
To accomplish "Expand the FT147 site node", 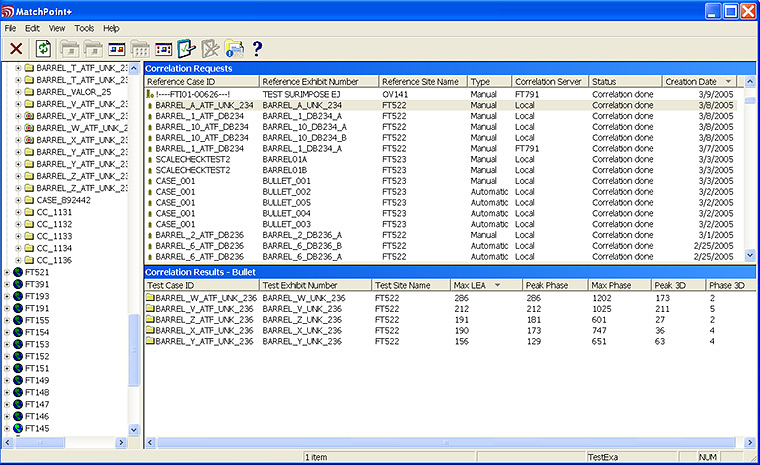I will coord(7,404).
